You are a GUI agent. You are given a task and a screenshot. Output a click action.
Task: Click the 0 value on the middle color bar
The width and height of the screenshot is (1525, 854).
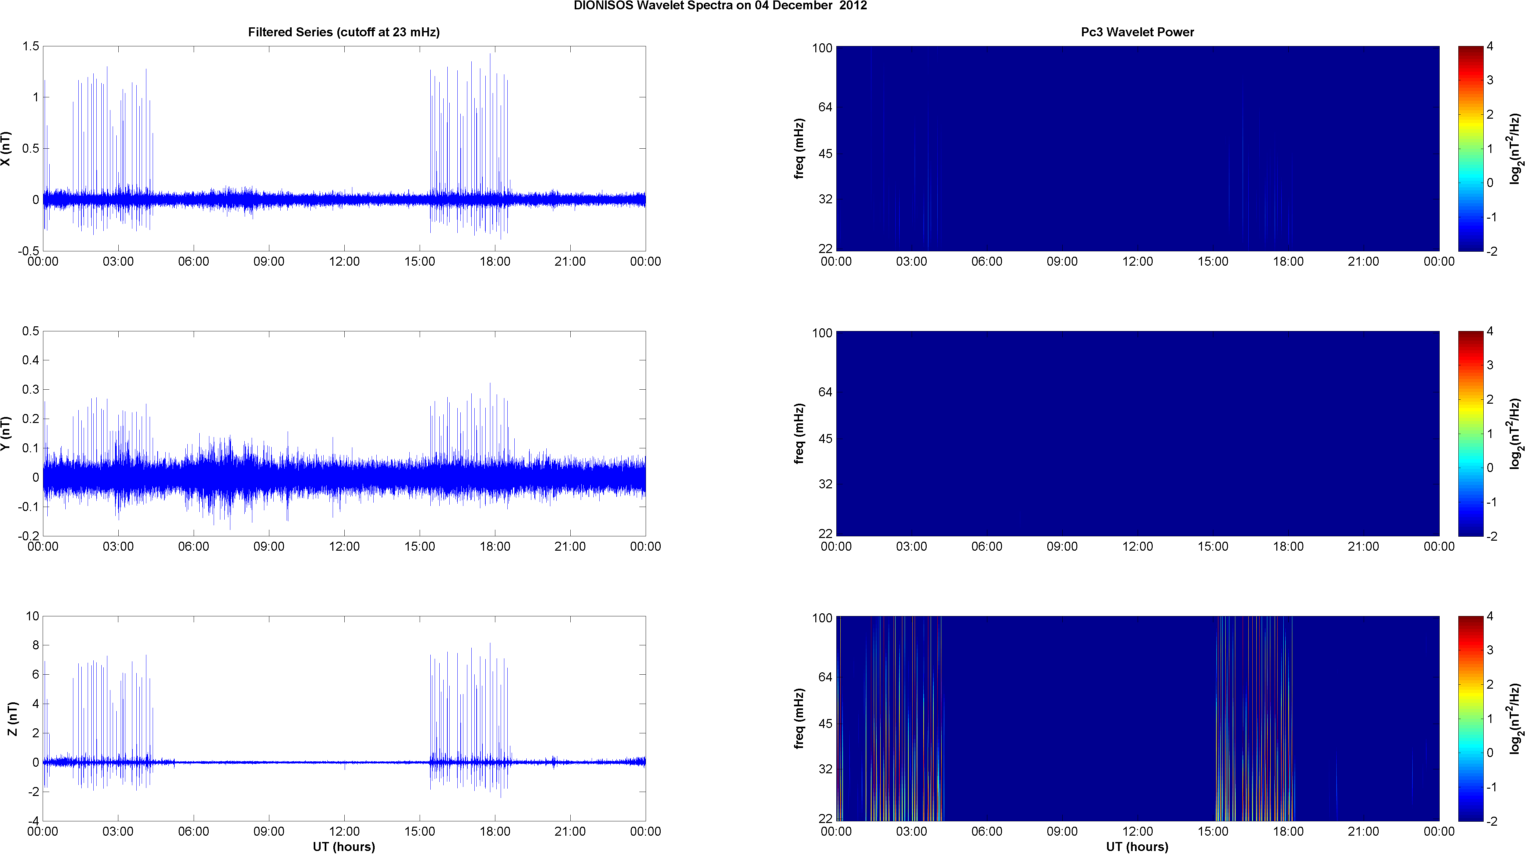(1490, 468)
